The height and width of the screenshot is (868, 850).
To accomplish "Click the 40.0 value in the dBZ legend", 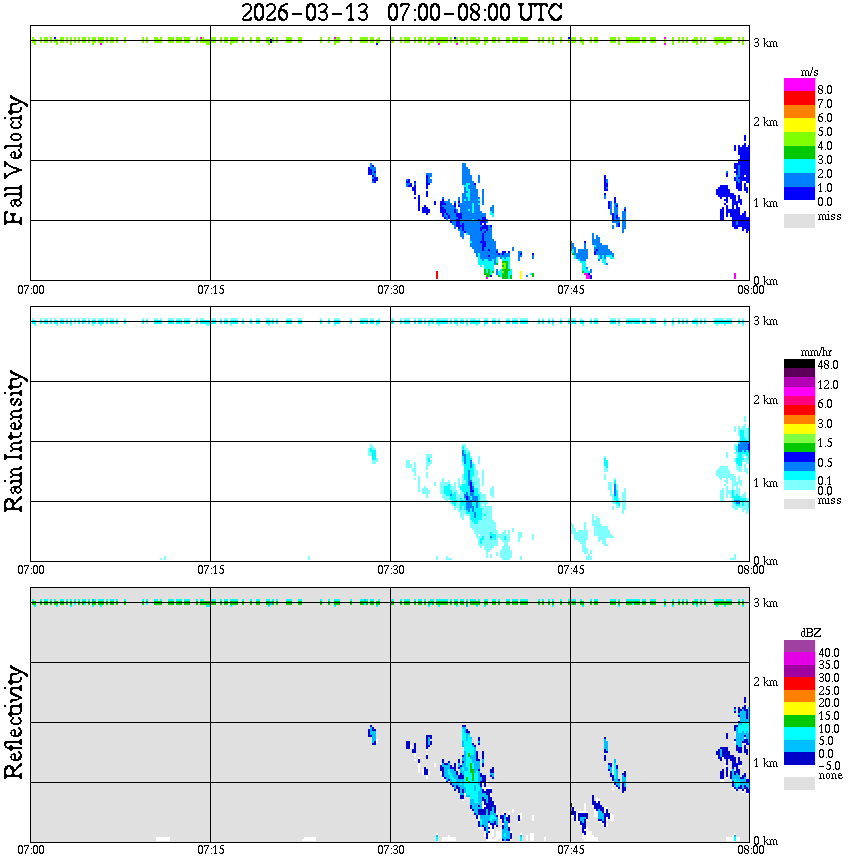I will pos(829,653).
